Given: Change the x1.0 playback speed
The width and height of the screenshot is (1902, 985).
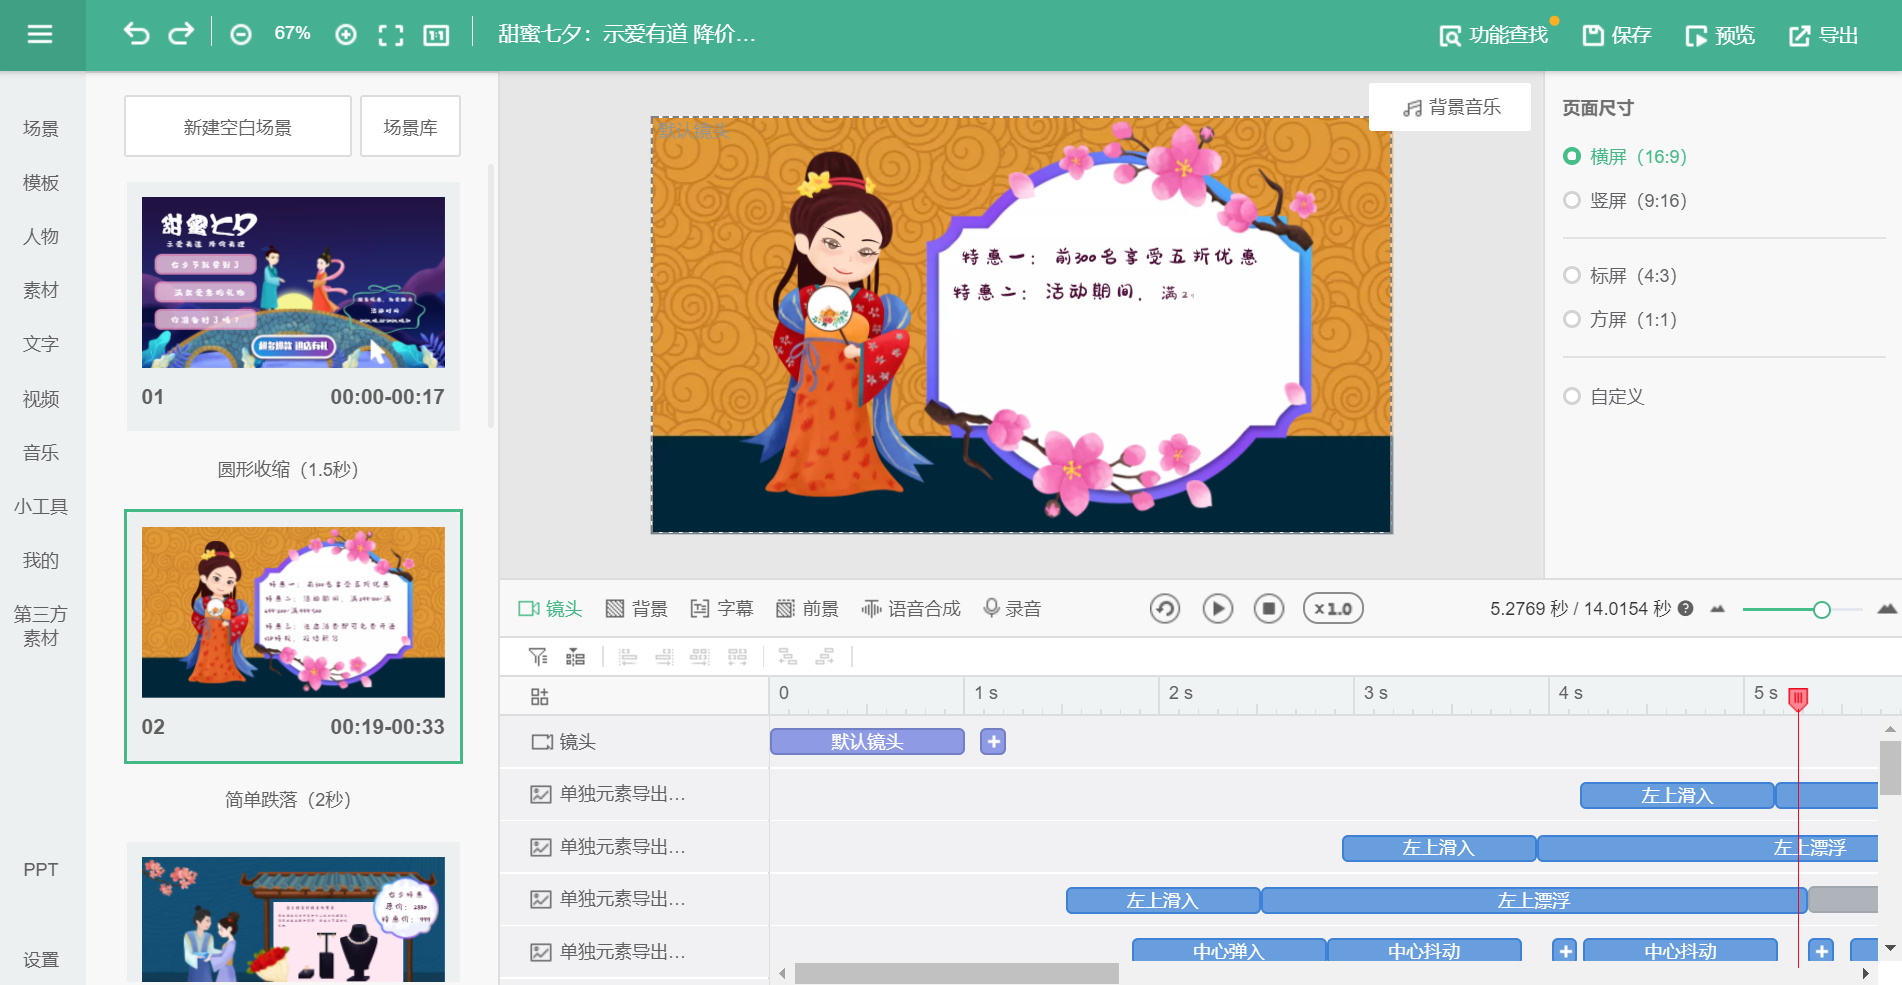Looking at the screenshot, I should (1333, 608).
